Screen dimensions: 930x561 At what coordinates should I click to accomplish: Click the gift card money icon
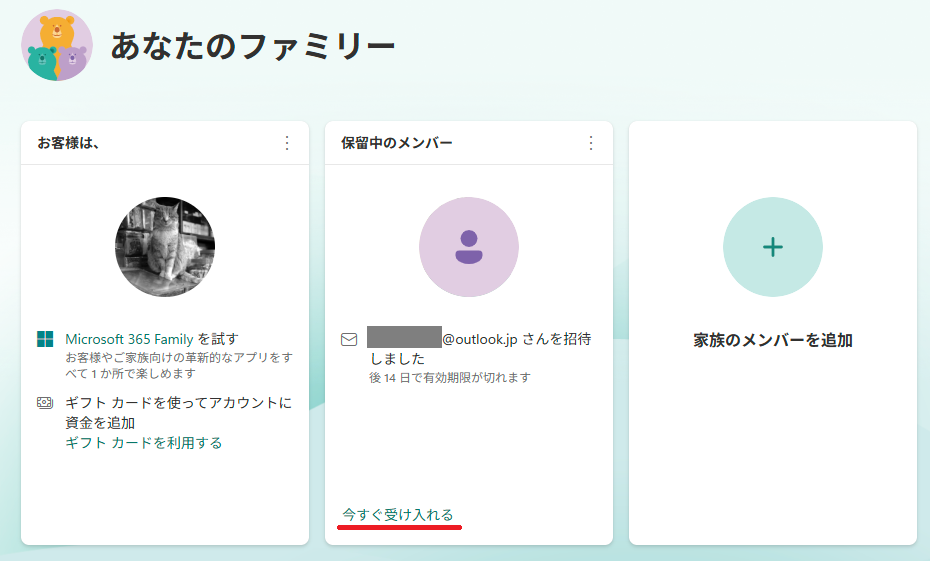pos(45,403)
